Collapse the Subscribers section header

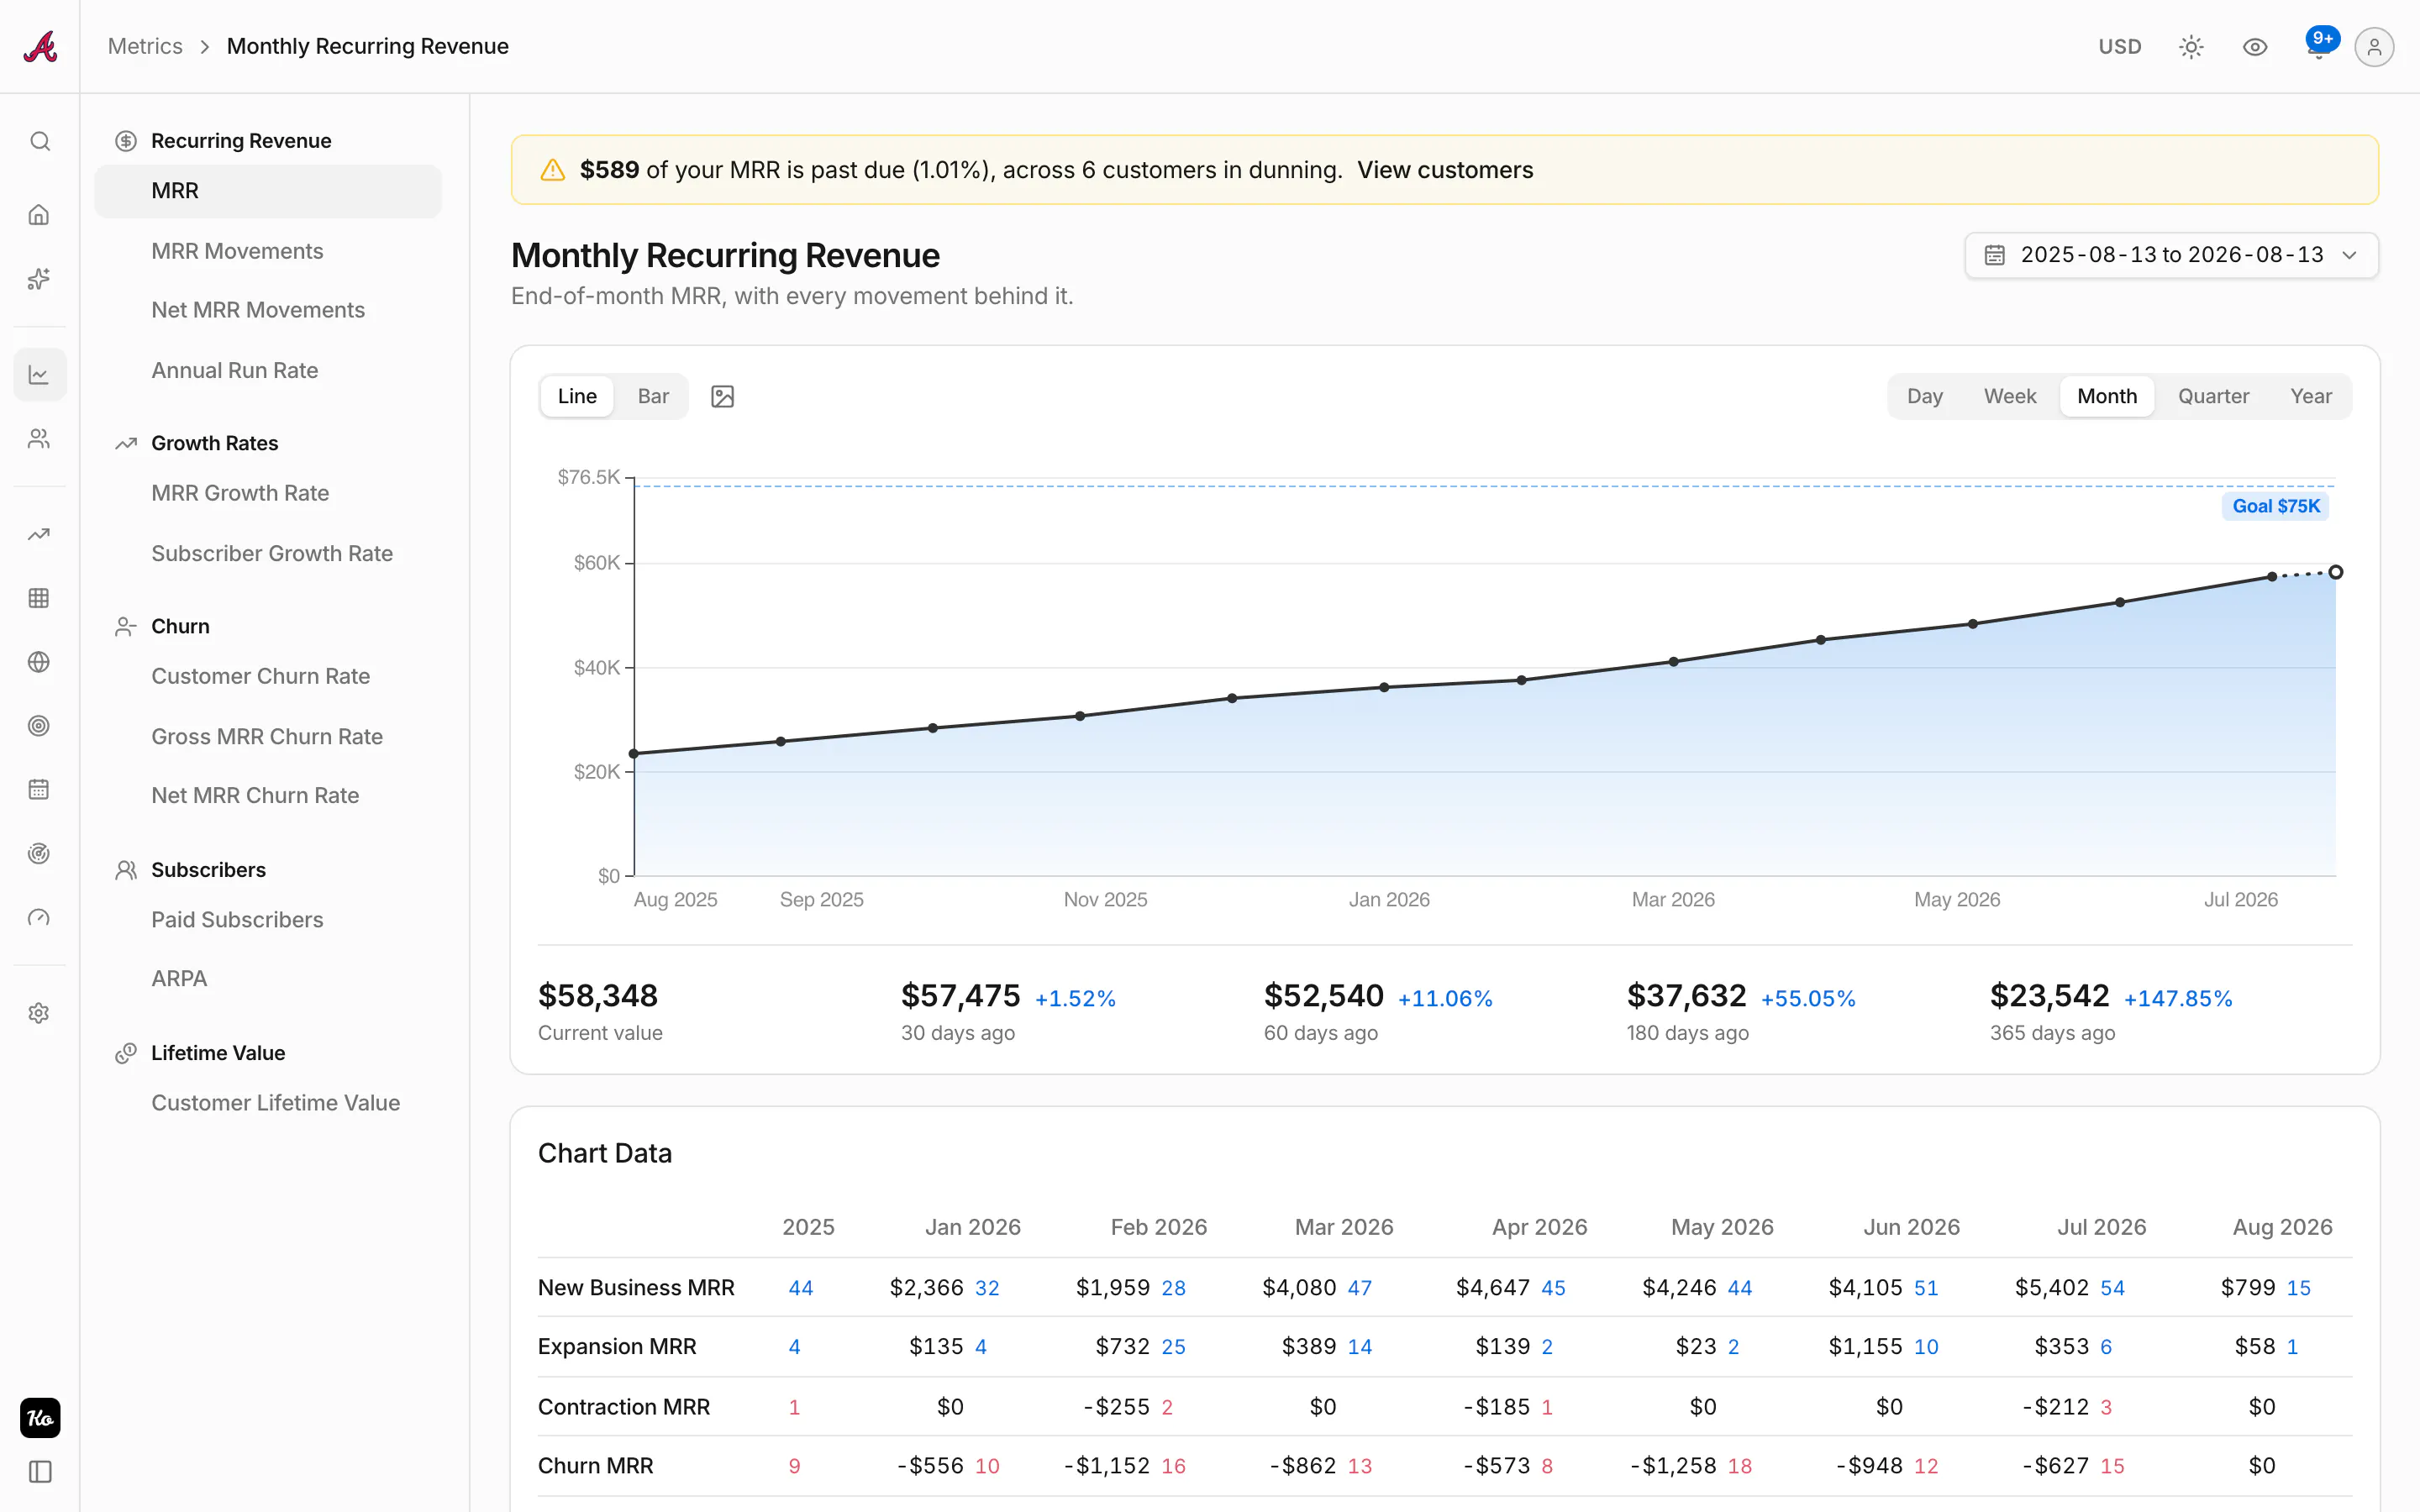click(208, 870)
